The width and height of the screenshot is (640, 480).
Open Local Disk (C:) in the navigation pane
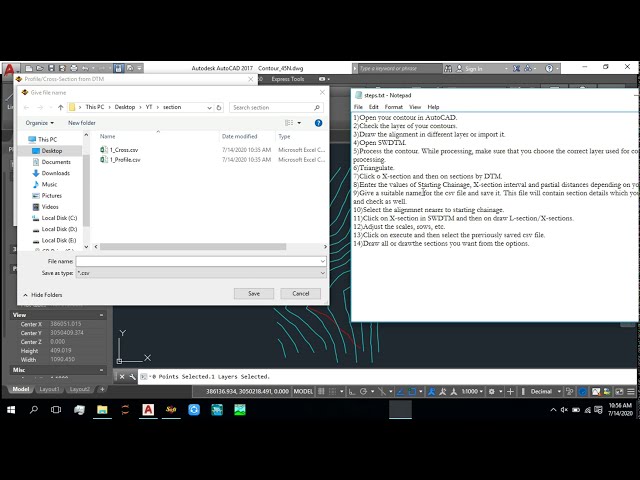coord(59,217)
